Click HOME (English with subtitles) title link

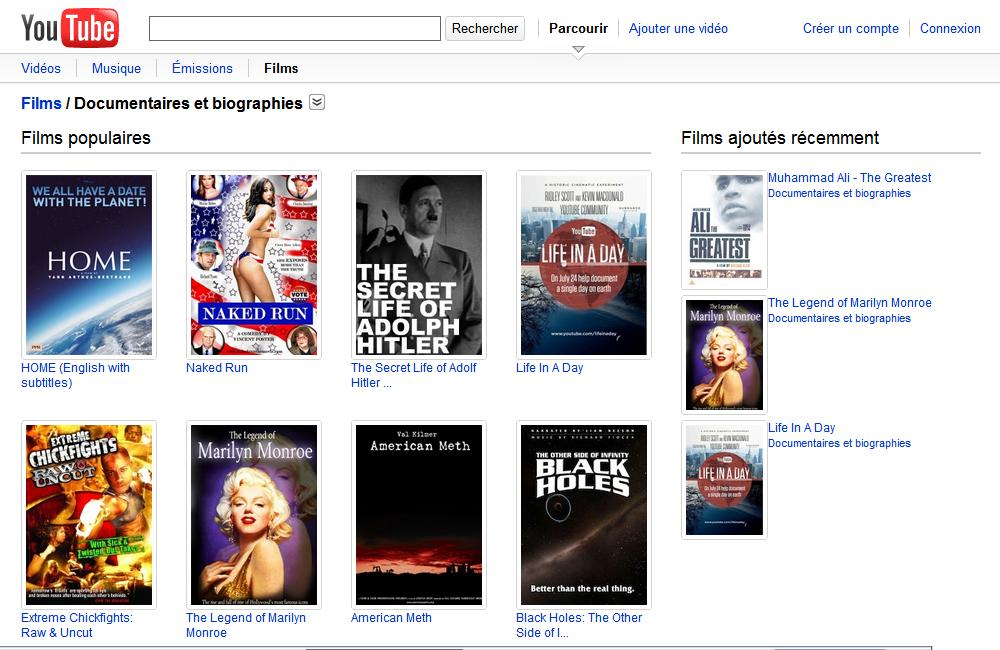tap(75, 375)
